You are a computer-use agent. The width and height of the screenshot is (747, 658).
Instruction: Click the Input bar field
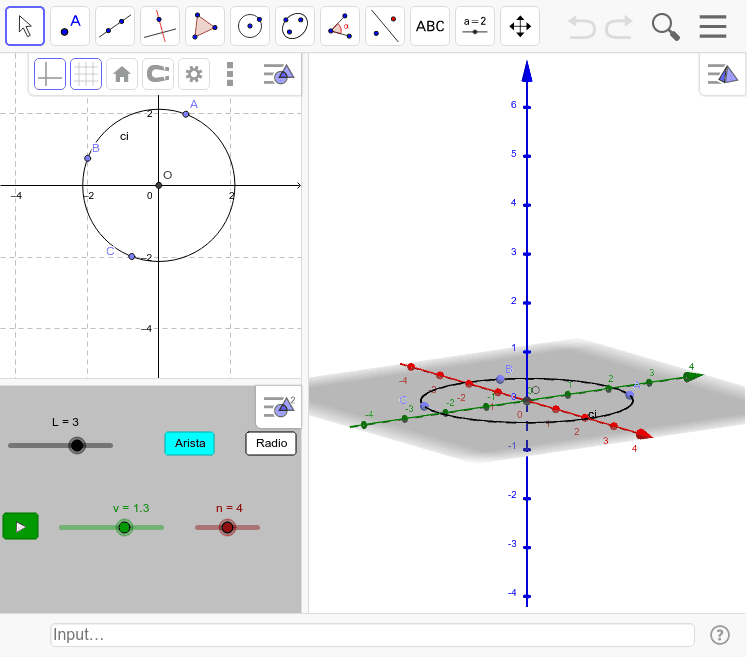point(372,635)
